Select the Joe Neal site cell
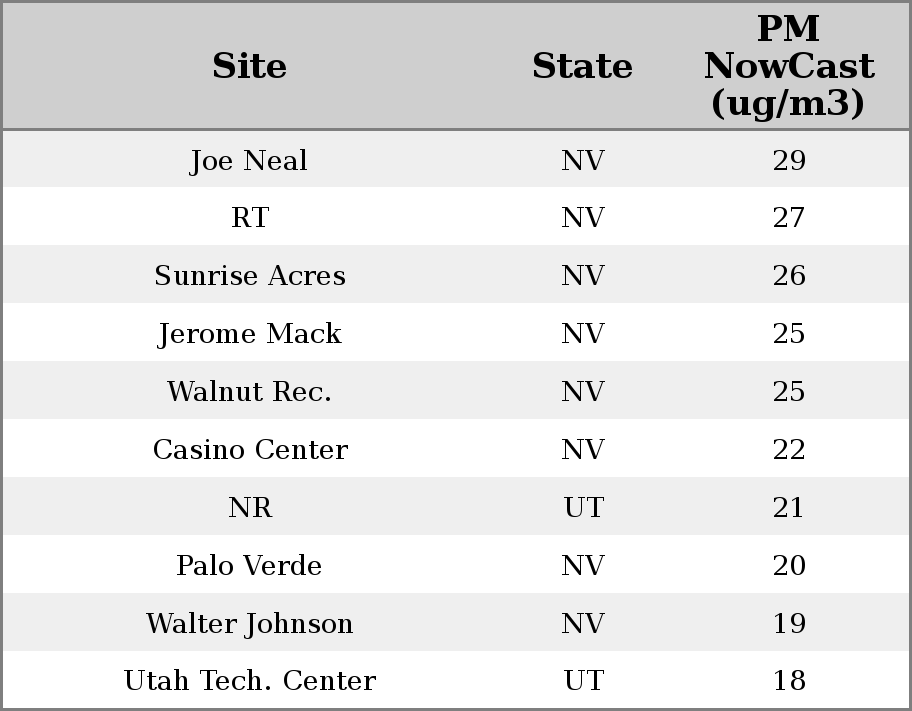The height and width of the screenshot is (711, 912). (249, 160)
